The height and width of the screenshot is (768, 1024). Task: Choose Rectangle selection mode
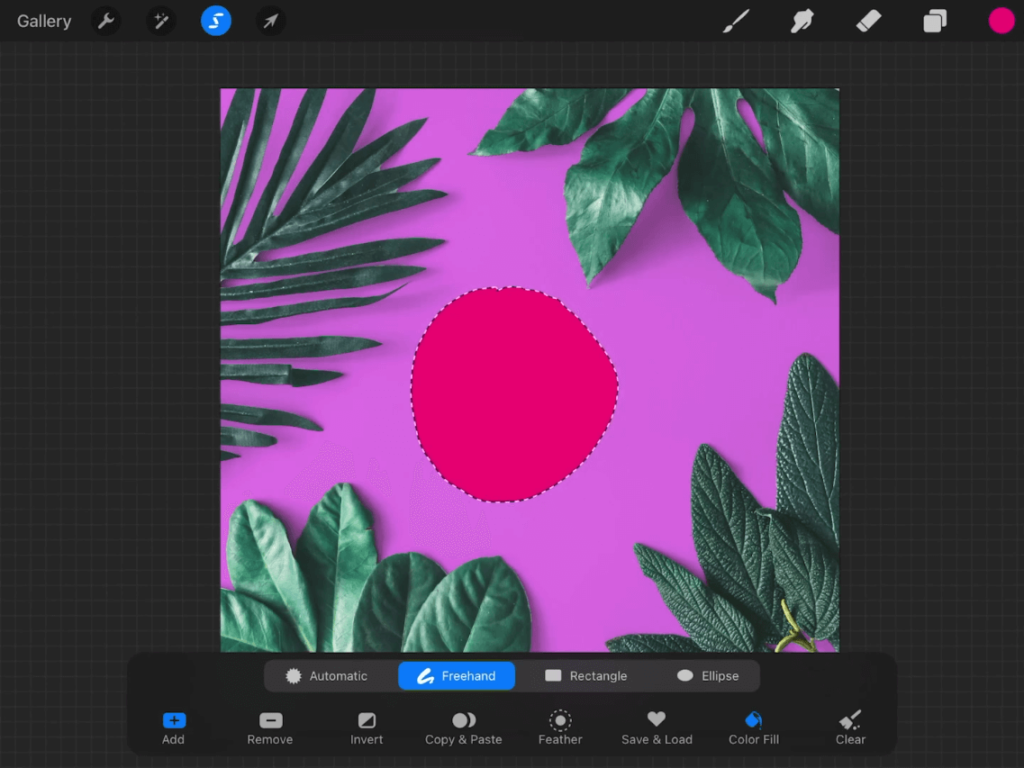point(586,676)
